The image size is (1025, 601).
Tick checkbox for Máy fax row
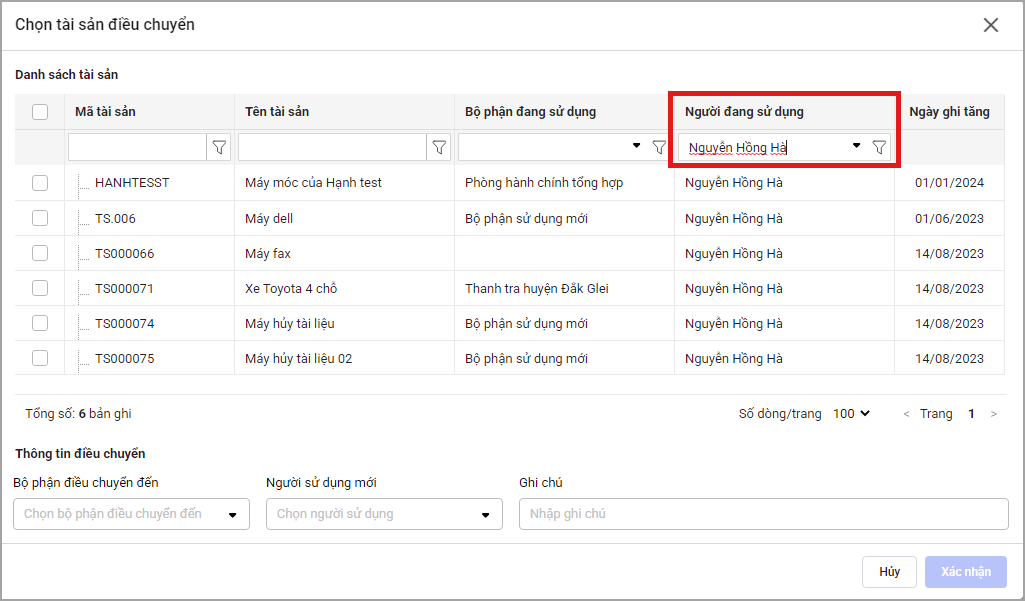(x=40, y=253)
